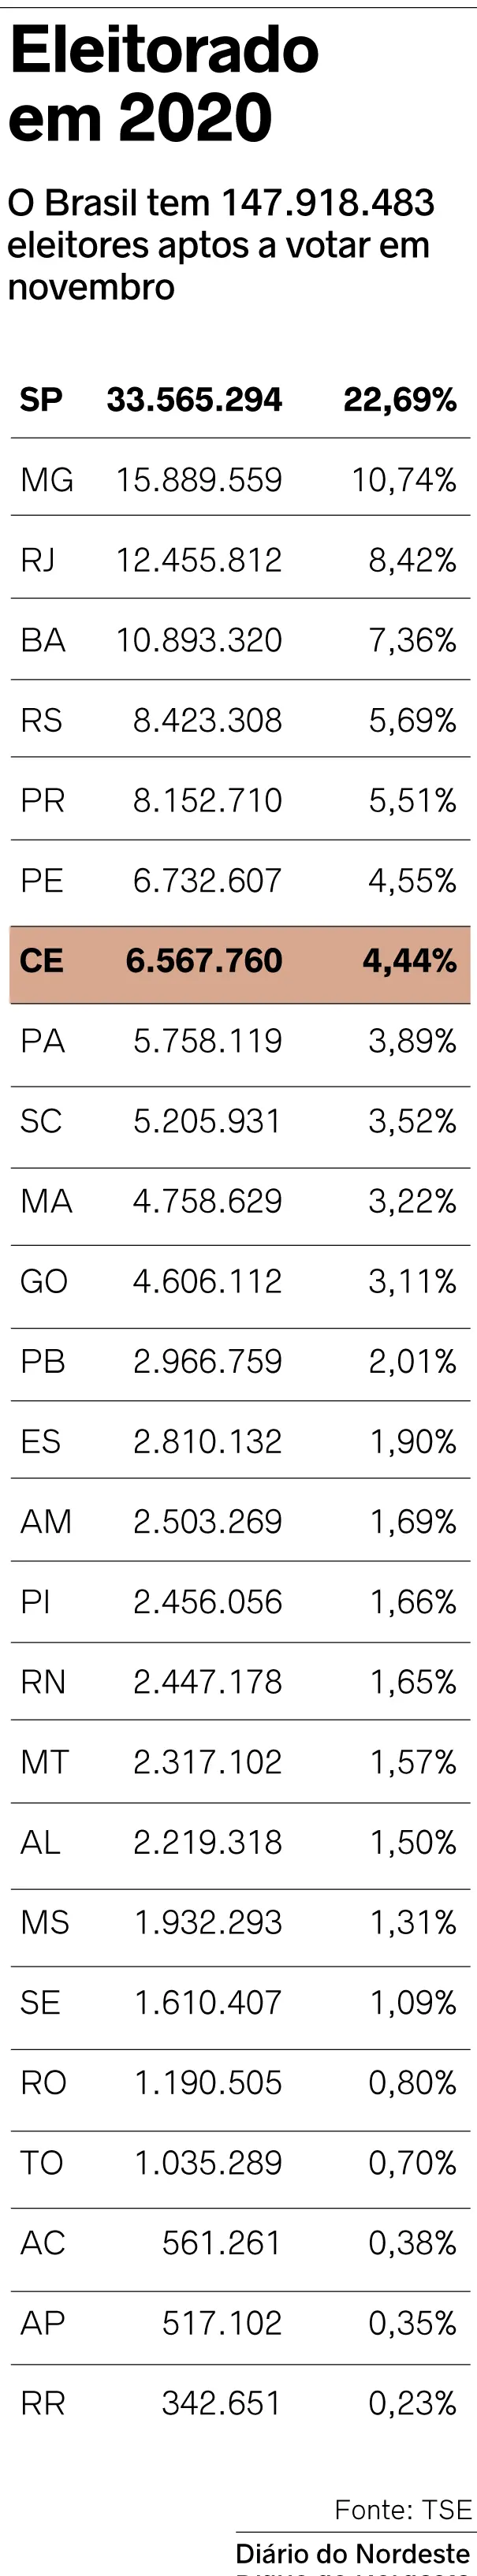Click the highlighted CE row
477x2576 pixels.
coord(240,961)
